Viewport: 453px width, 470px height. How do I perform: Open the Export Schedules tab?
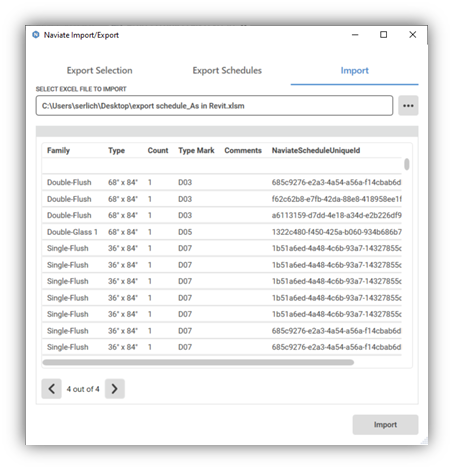click(227, 70)
